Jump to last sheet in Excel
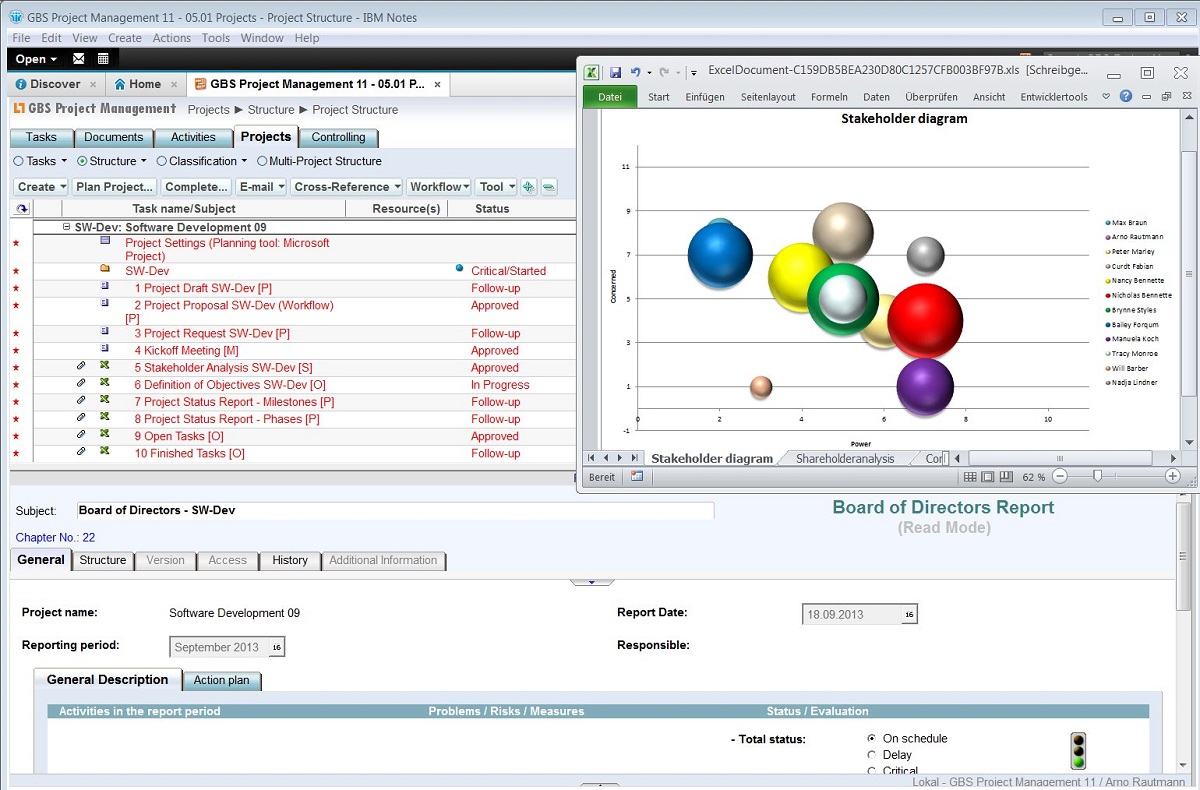 pyautogui.click(x=633, y=458)
